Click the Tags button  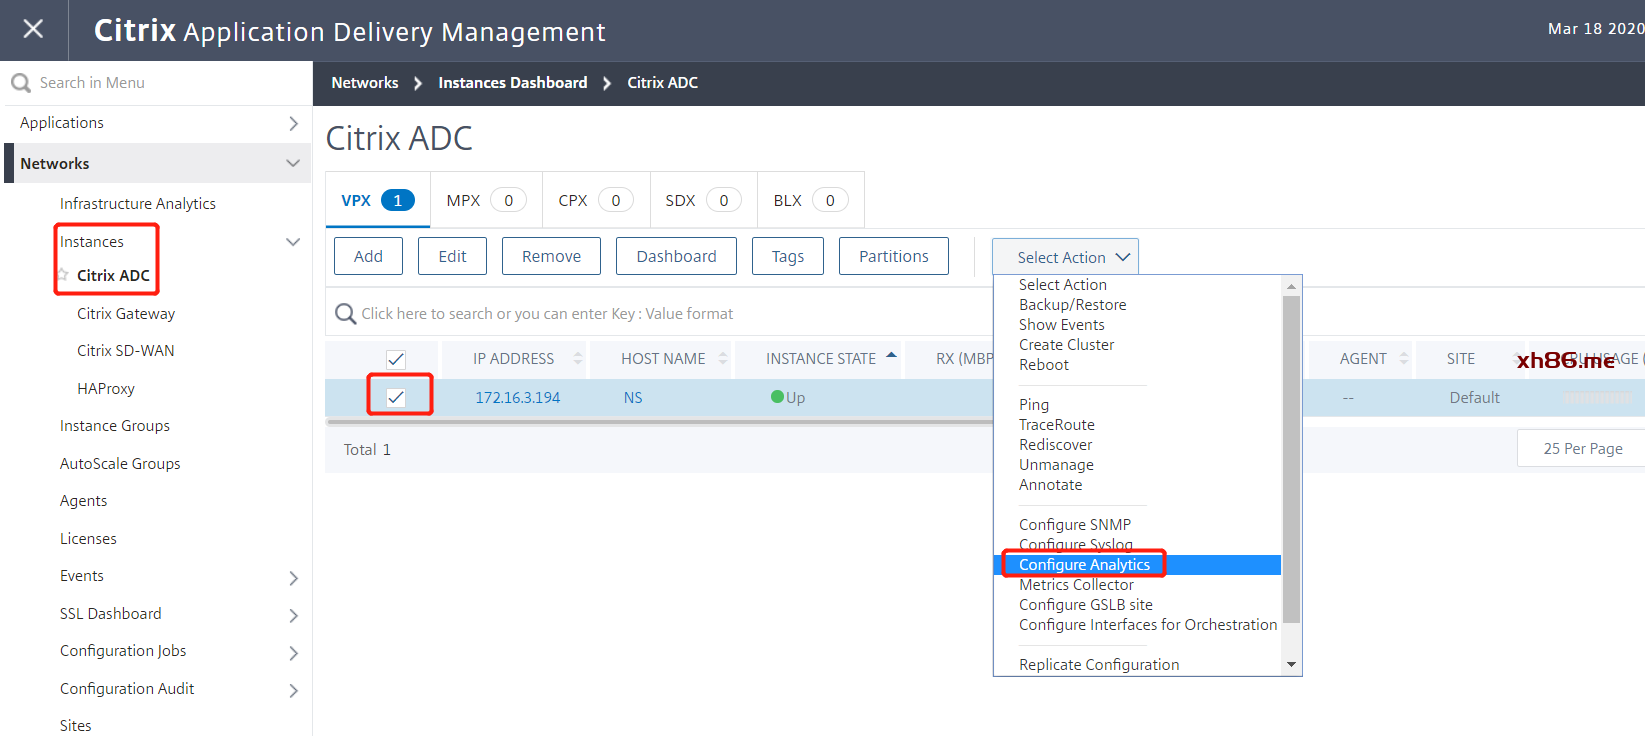tap(787, 256)
